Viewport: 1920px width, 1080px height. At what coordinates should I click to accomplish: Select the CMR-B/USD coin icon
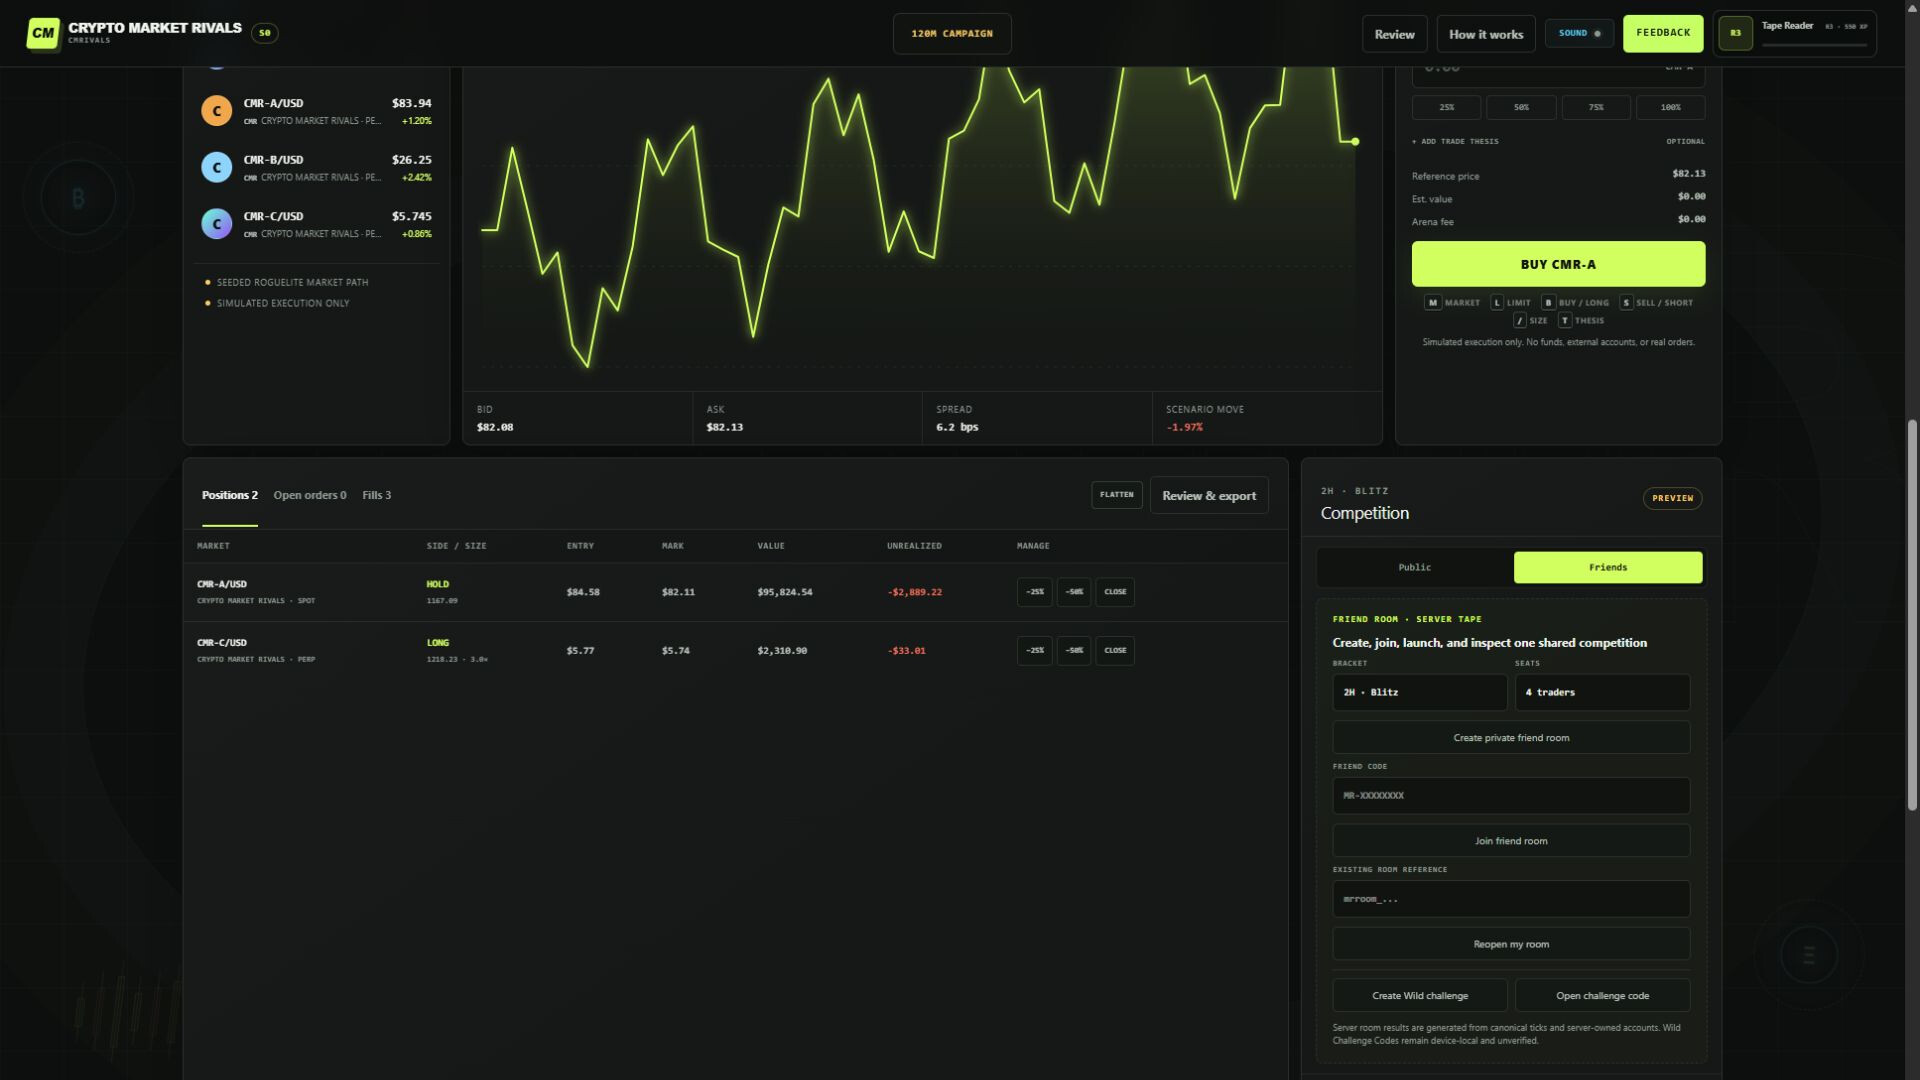coord(217,167)
